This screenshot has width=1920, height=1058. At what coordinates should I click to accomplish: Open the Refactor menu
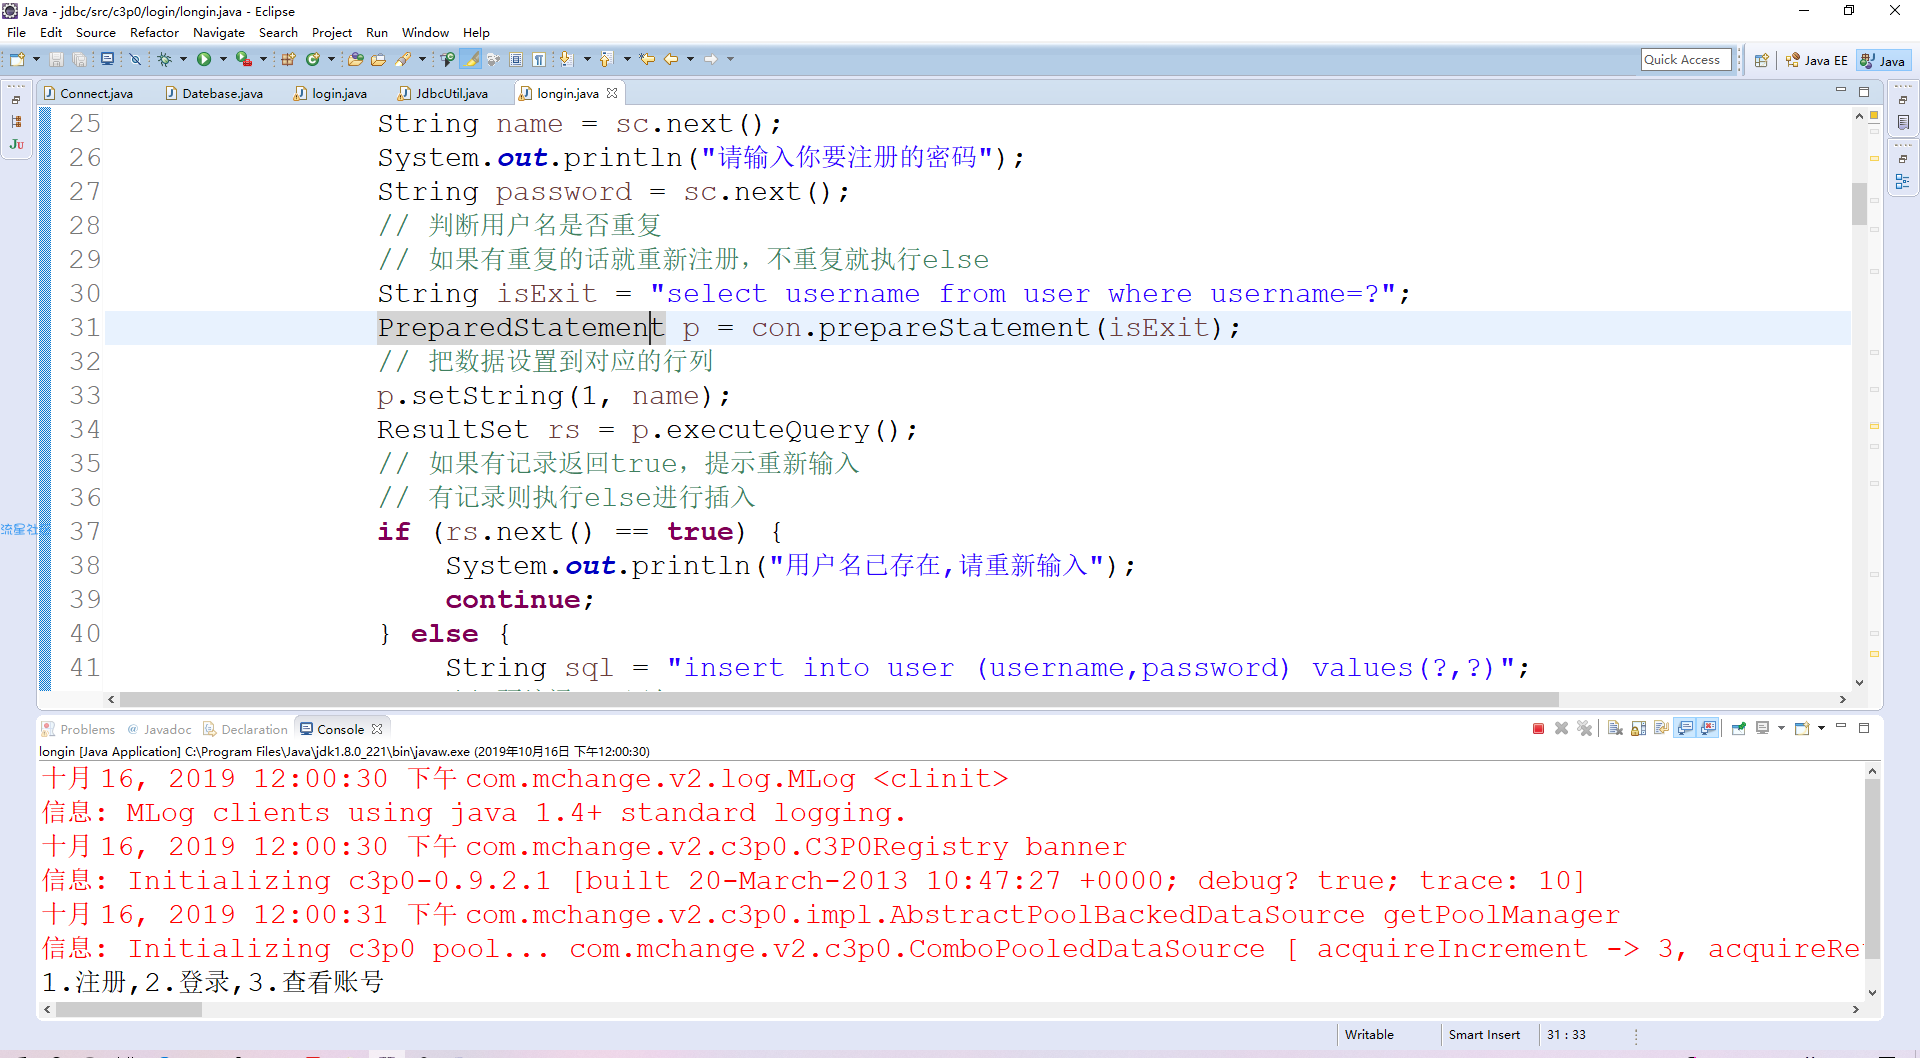pos(154,33)
